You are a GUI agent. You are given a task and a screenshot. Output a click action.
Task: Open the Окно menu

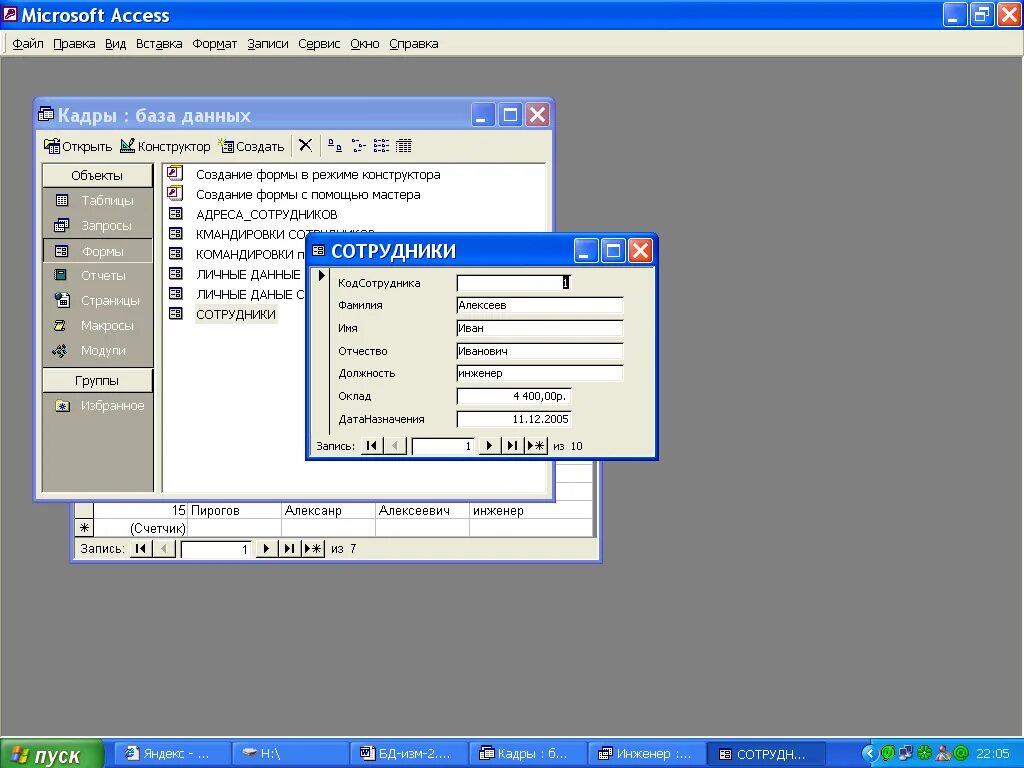pos(364,44)
